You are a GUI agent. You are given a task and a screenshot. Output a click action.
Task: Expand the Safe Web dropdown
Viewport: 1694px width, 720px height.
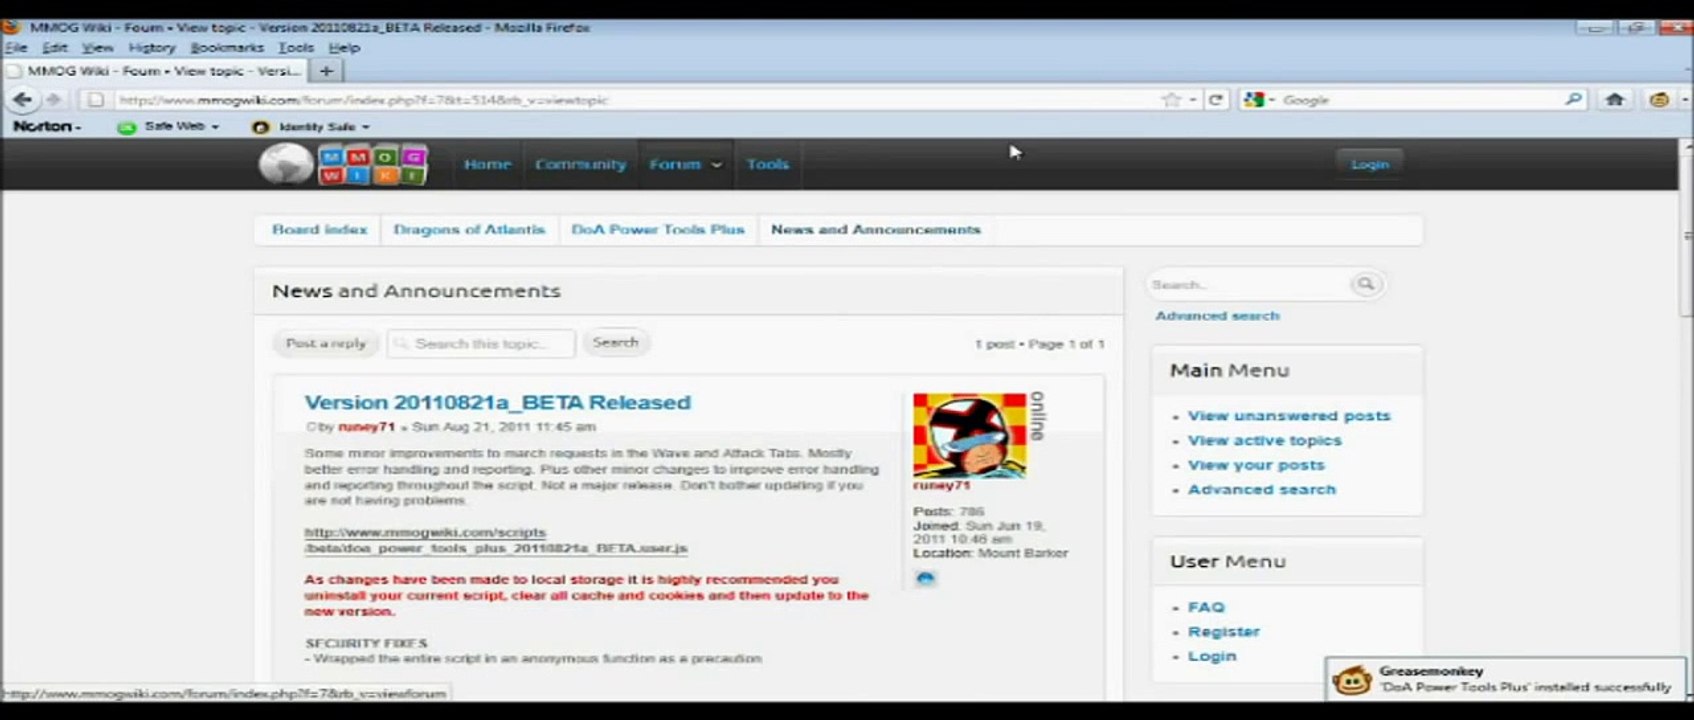215,127
